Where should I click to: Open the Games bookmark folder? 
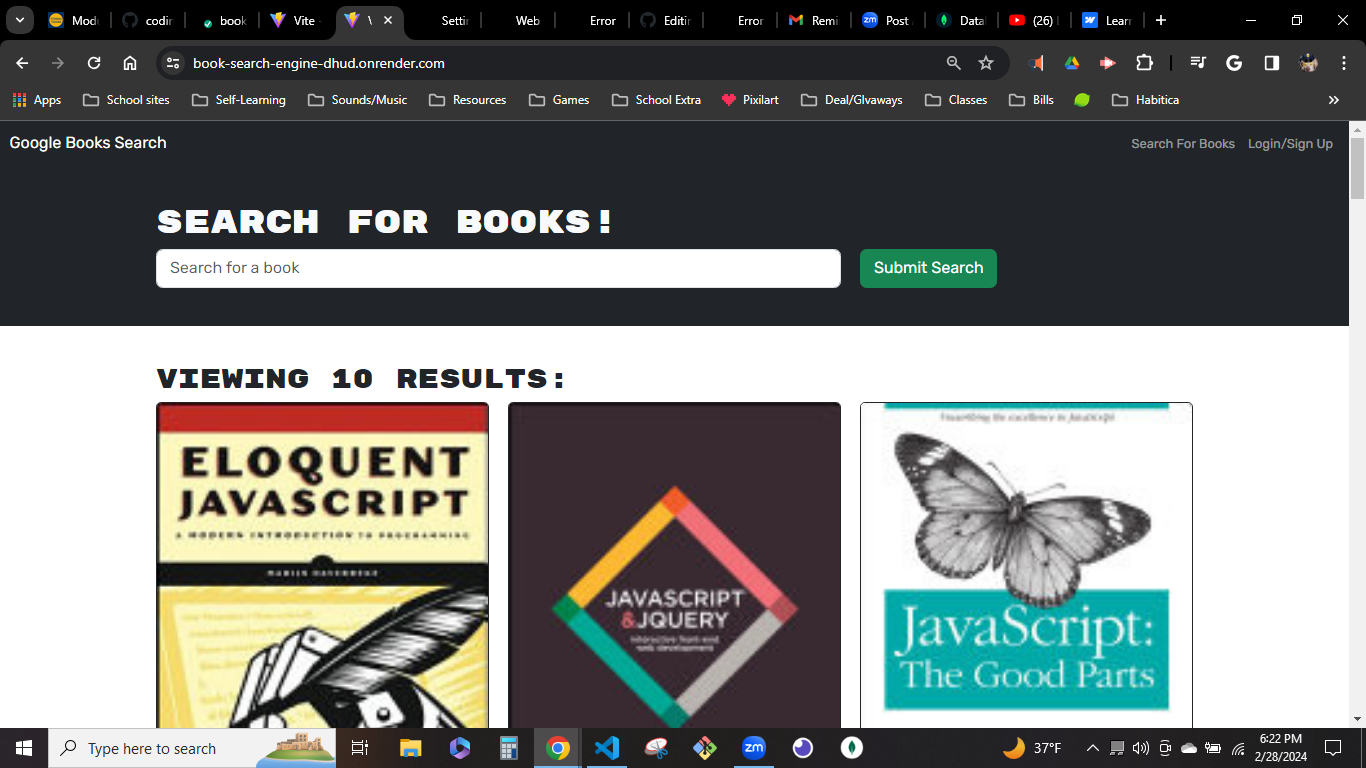pyautogui.click(x=559, y=100)
